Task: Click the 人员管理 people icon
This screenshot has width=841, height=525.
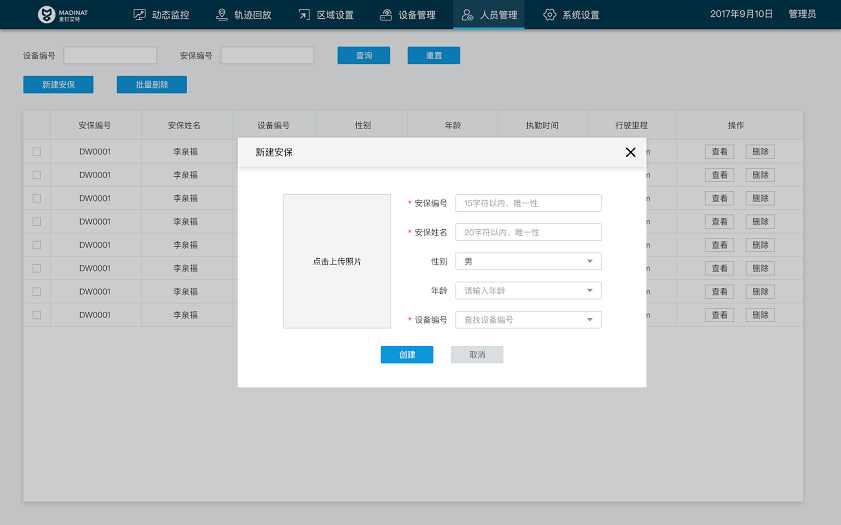Action: point(467,15)
